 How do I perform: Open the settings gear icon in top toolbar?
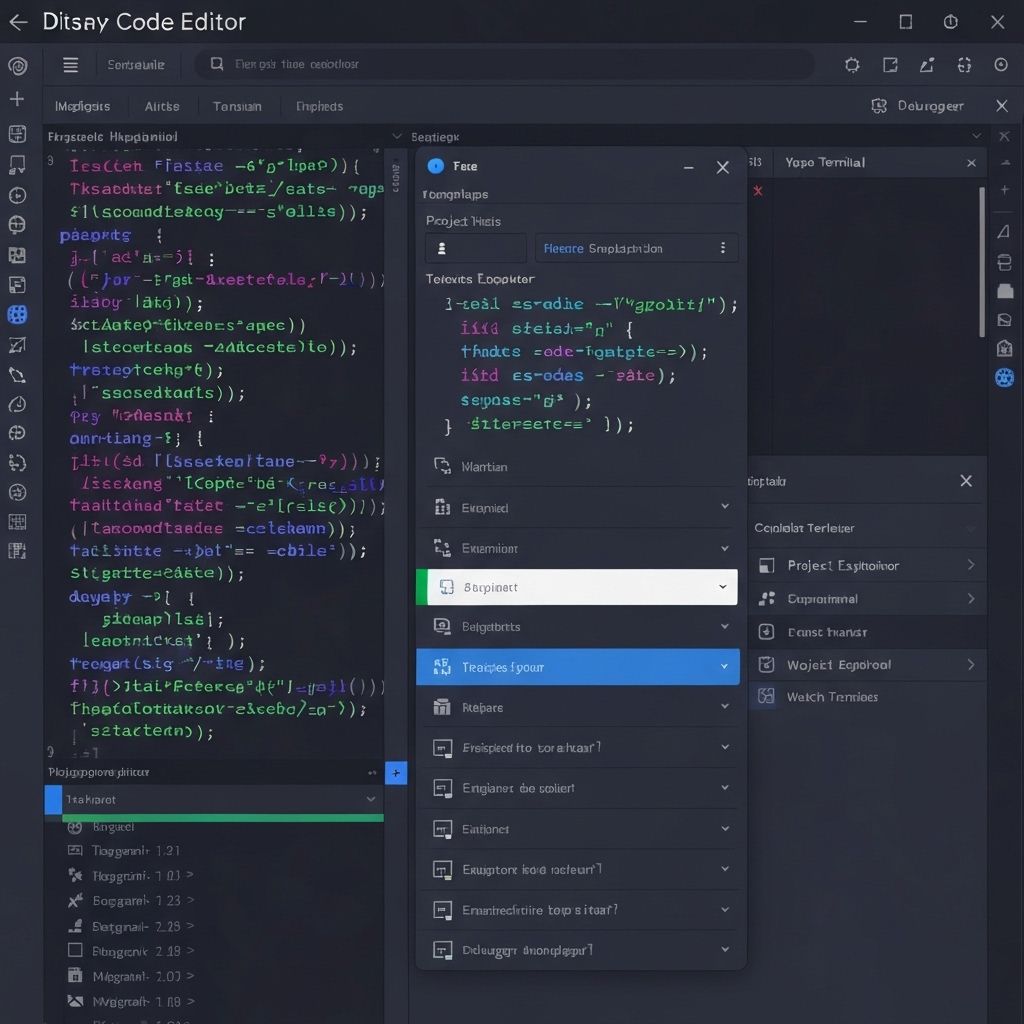tap(851, 64)
